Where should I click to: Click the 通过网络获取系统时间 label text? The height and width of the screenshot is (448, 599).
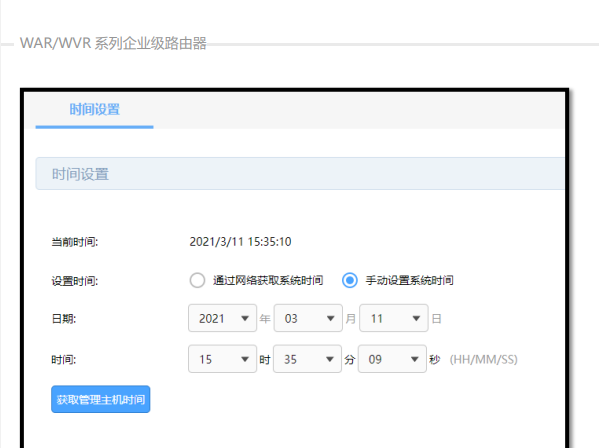268,280
